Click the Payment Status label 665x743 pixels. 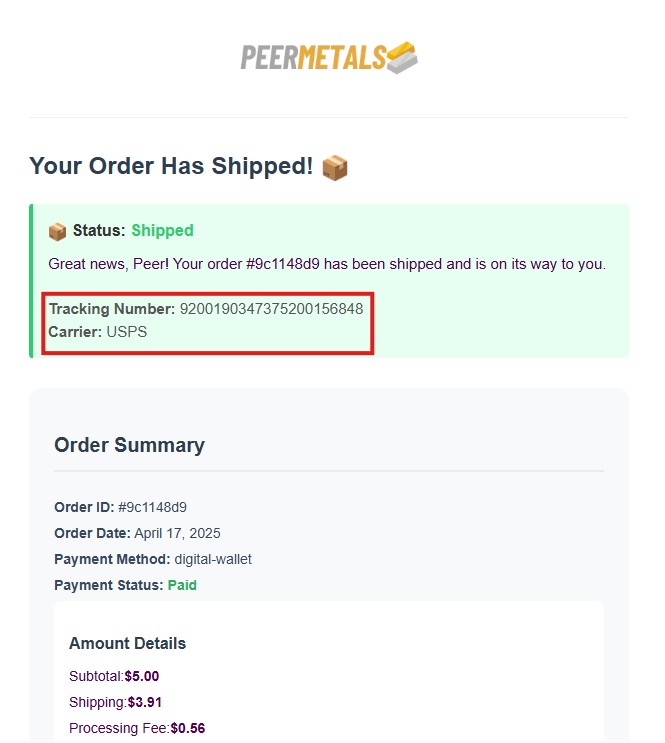(109, 585)
